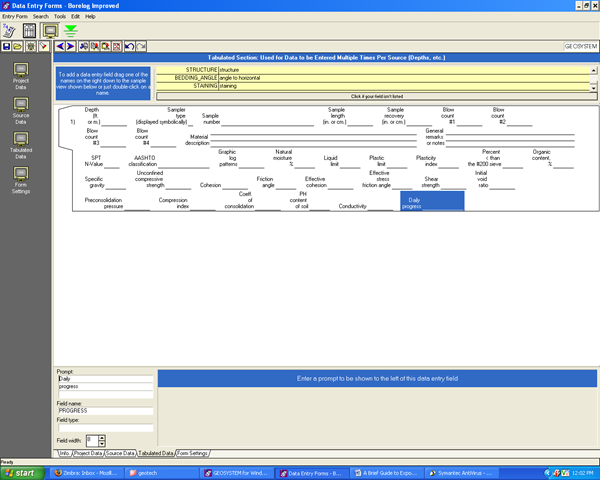Switch to the Project Data bottom tab
This screenshot has width=600, height=480.
[88, 453]
